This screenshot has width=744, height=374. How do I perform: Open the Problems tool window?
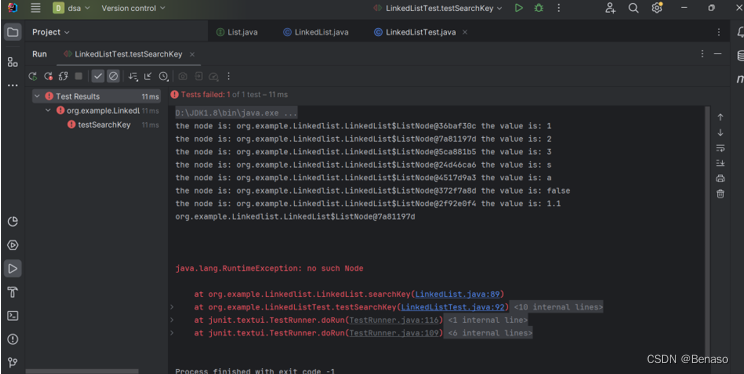[13, 339]
